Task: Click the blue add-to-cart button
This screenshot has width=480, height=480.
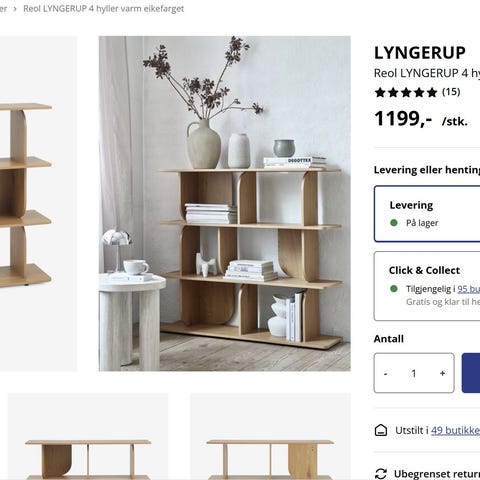Action: tap(471, 373)
